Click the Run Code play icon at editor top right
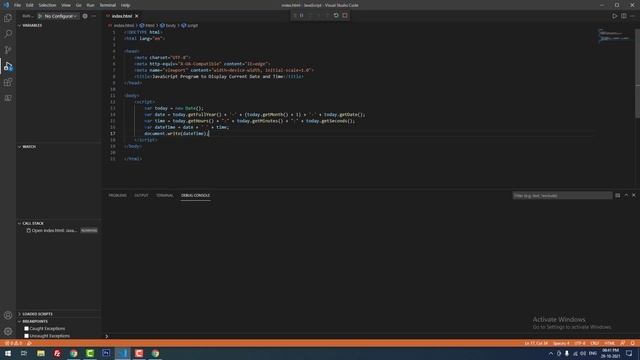 pos(614,16)
